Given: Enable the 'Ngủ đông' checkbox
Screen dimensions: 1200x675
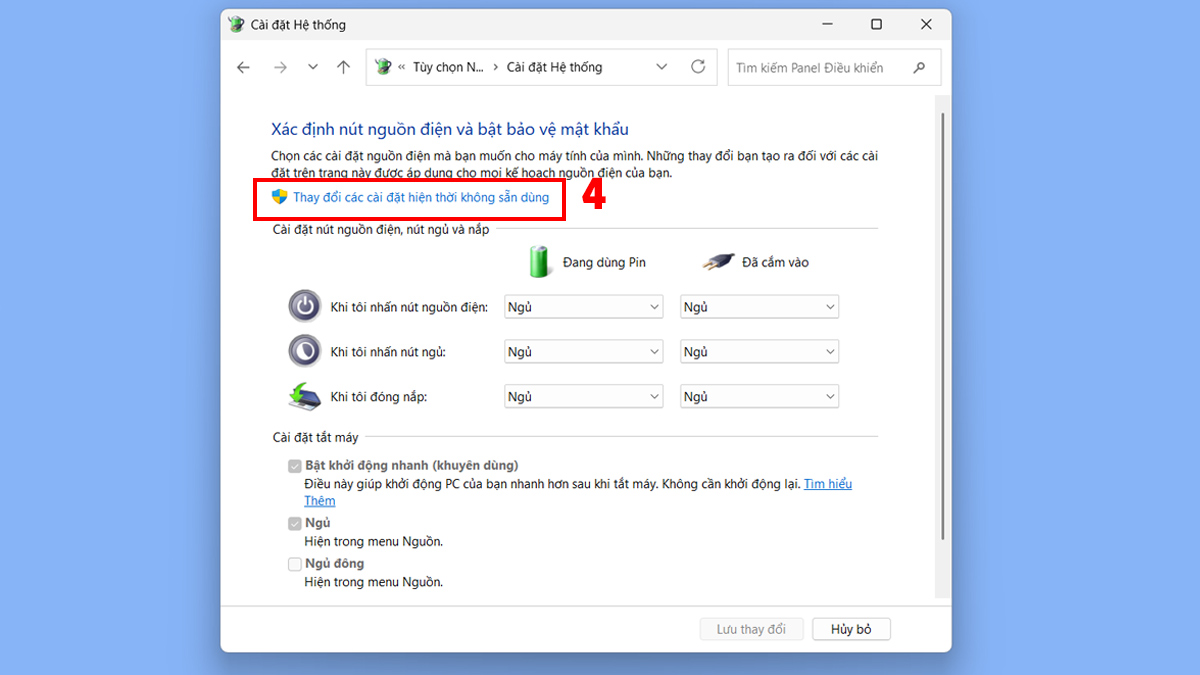Looking at the screenshot, I should (295, 563).
